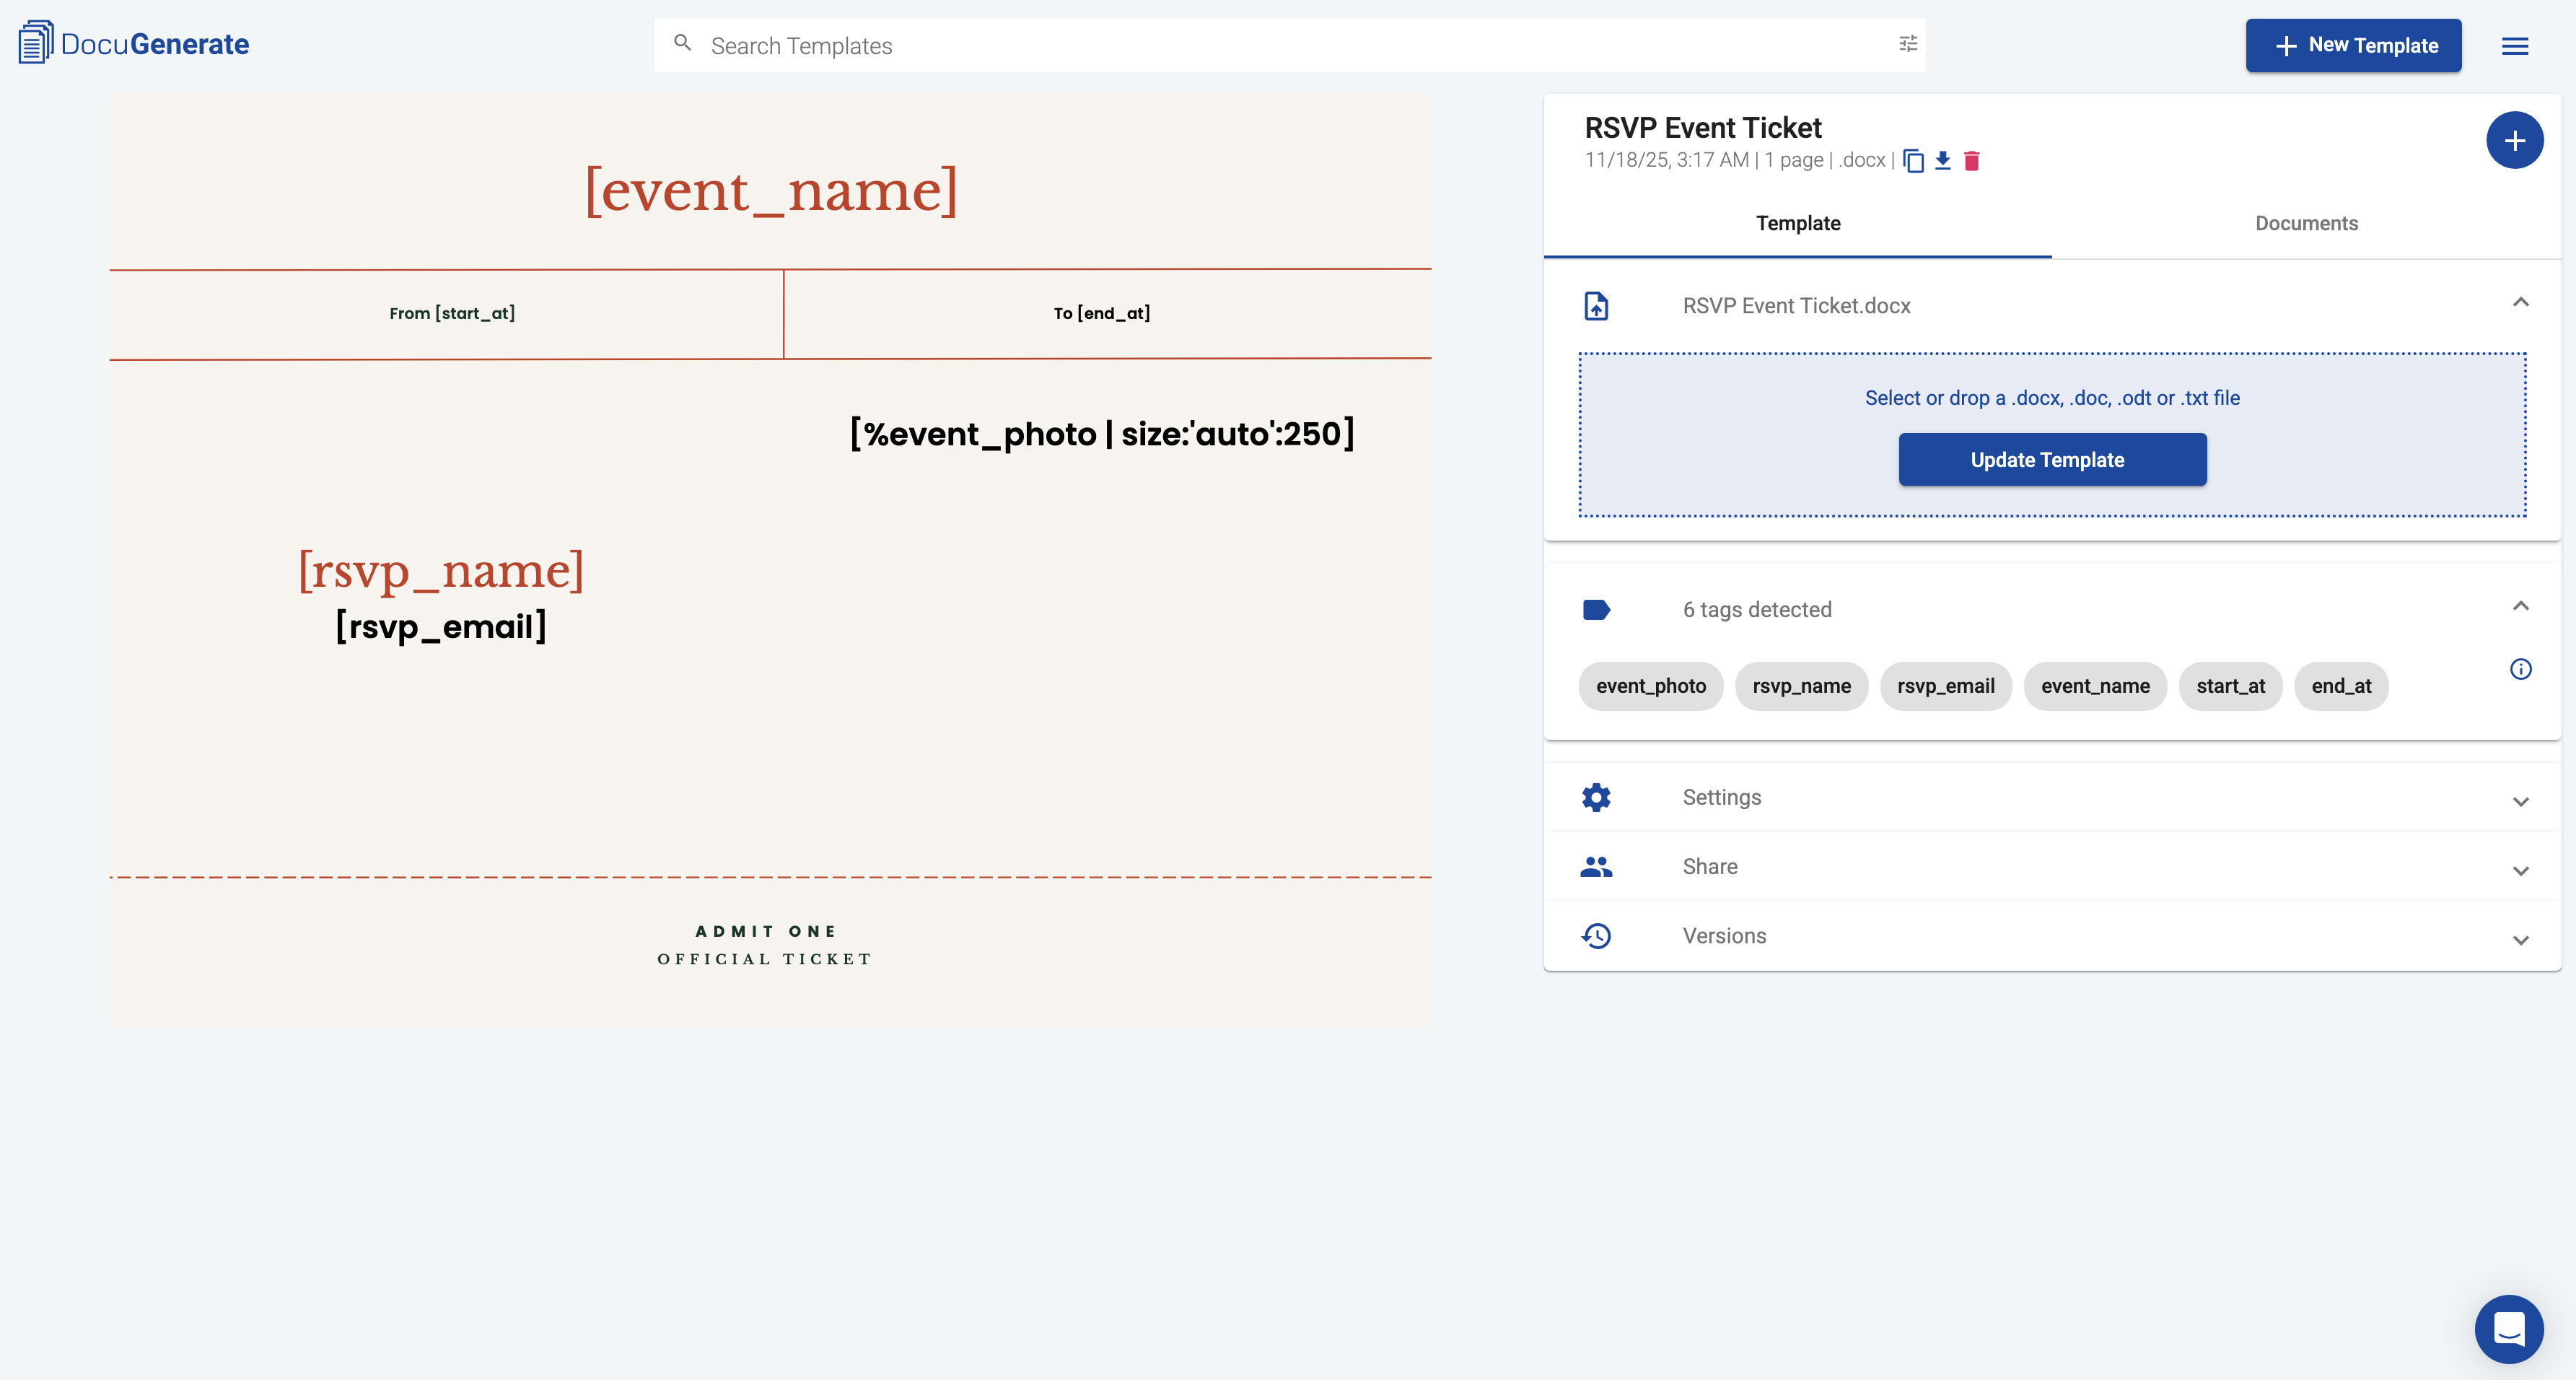2576x1380 pixels.
Task: Click the floating plus button
Action: [2515, 140]
